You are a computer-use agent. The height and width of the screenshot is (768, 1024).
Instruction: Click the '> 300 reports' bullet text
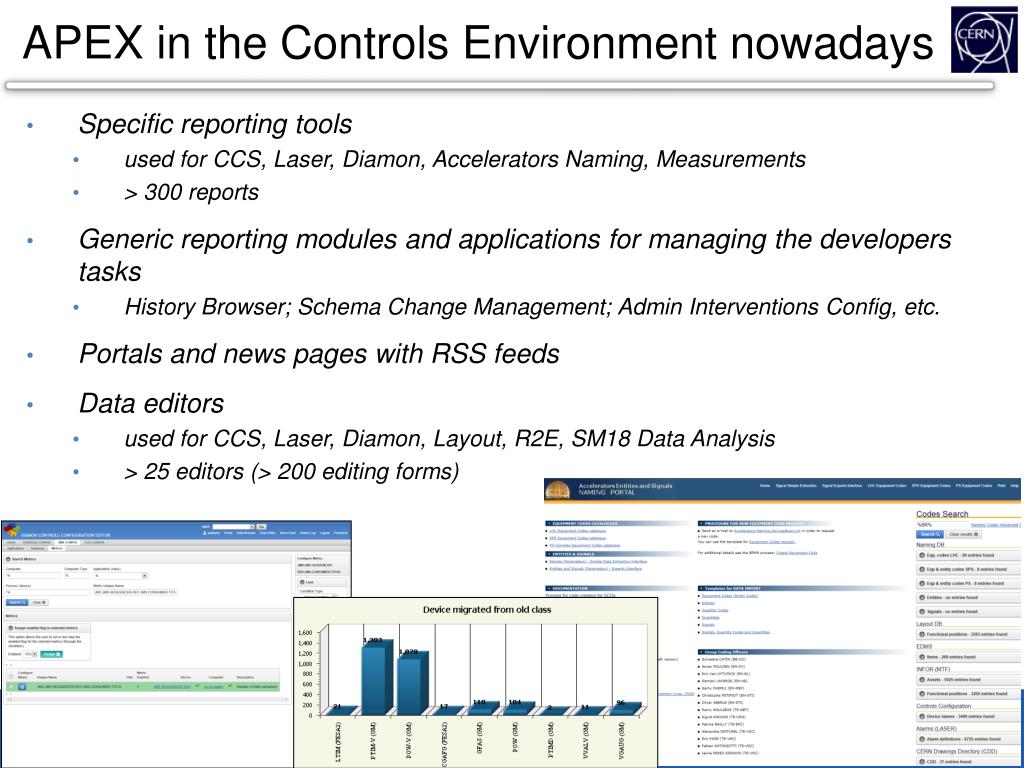[191, 193]
